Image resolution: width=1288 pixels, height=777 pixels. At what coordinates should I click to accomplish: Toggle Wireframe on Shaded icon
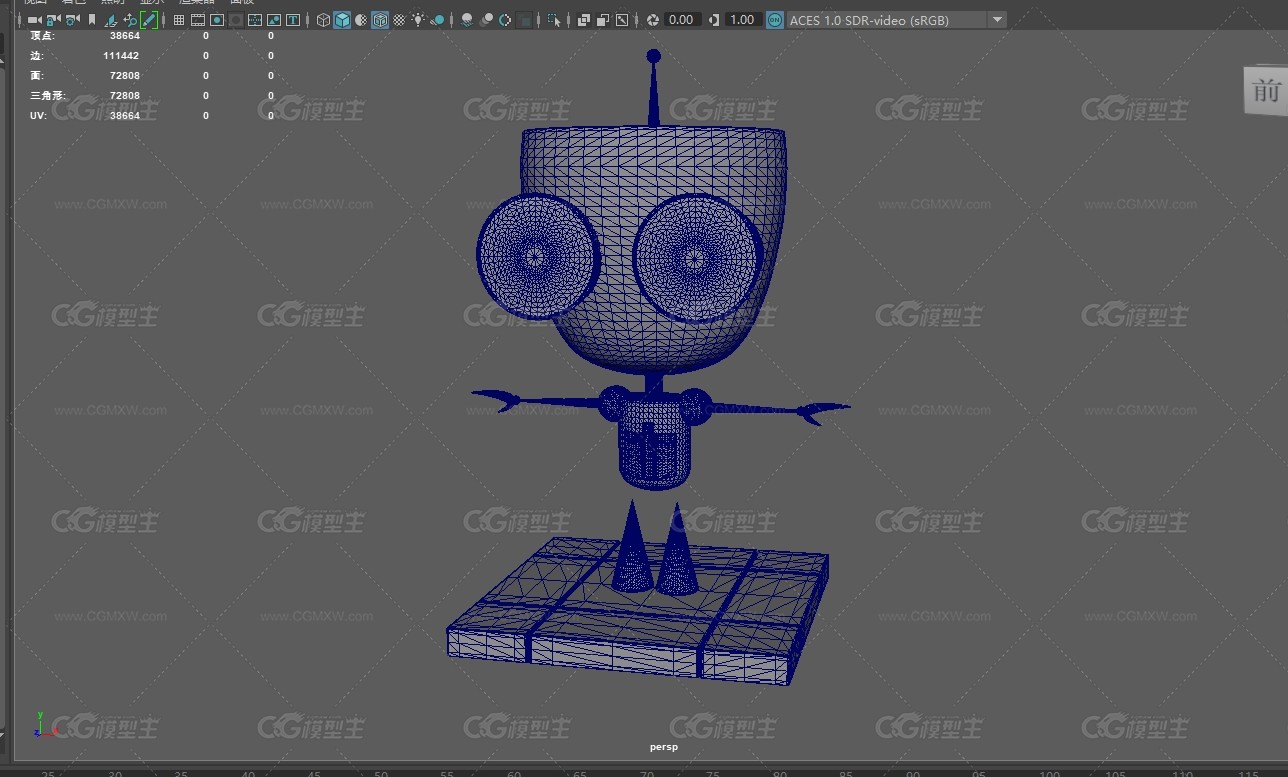point(380,20)
